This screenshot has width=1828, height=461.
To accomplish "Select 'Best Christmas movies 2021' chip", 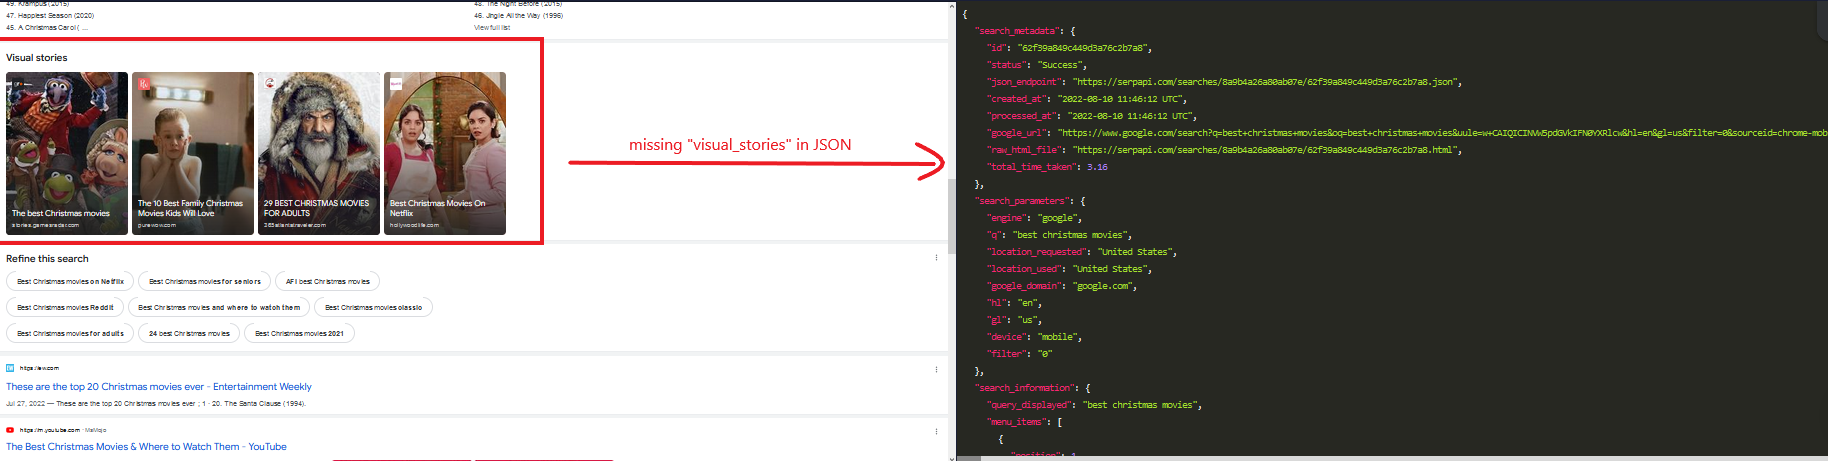I will click(x=299, y=334).
